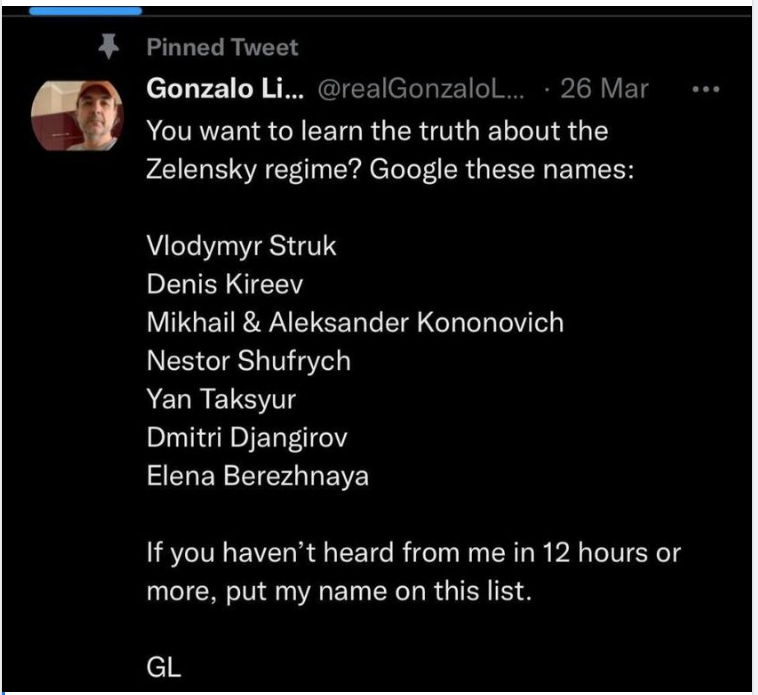The image size is (758, 695).
Task: Click "Mikhail & Aleksander Kononovich" text
Action: pos(355,323)
